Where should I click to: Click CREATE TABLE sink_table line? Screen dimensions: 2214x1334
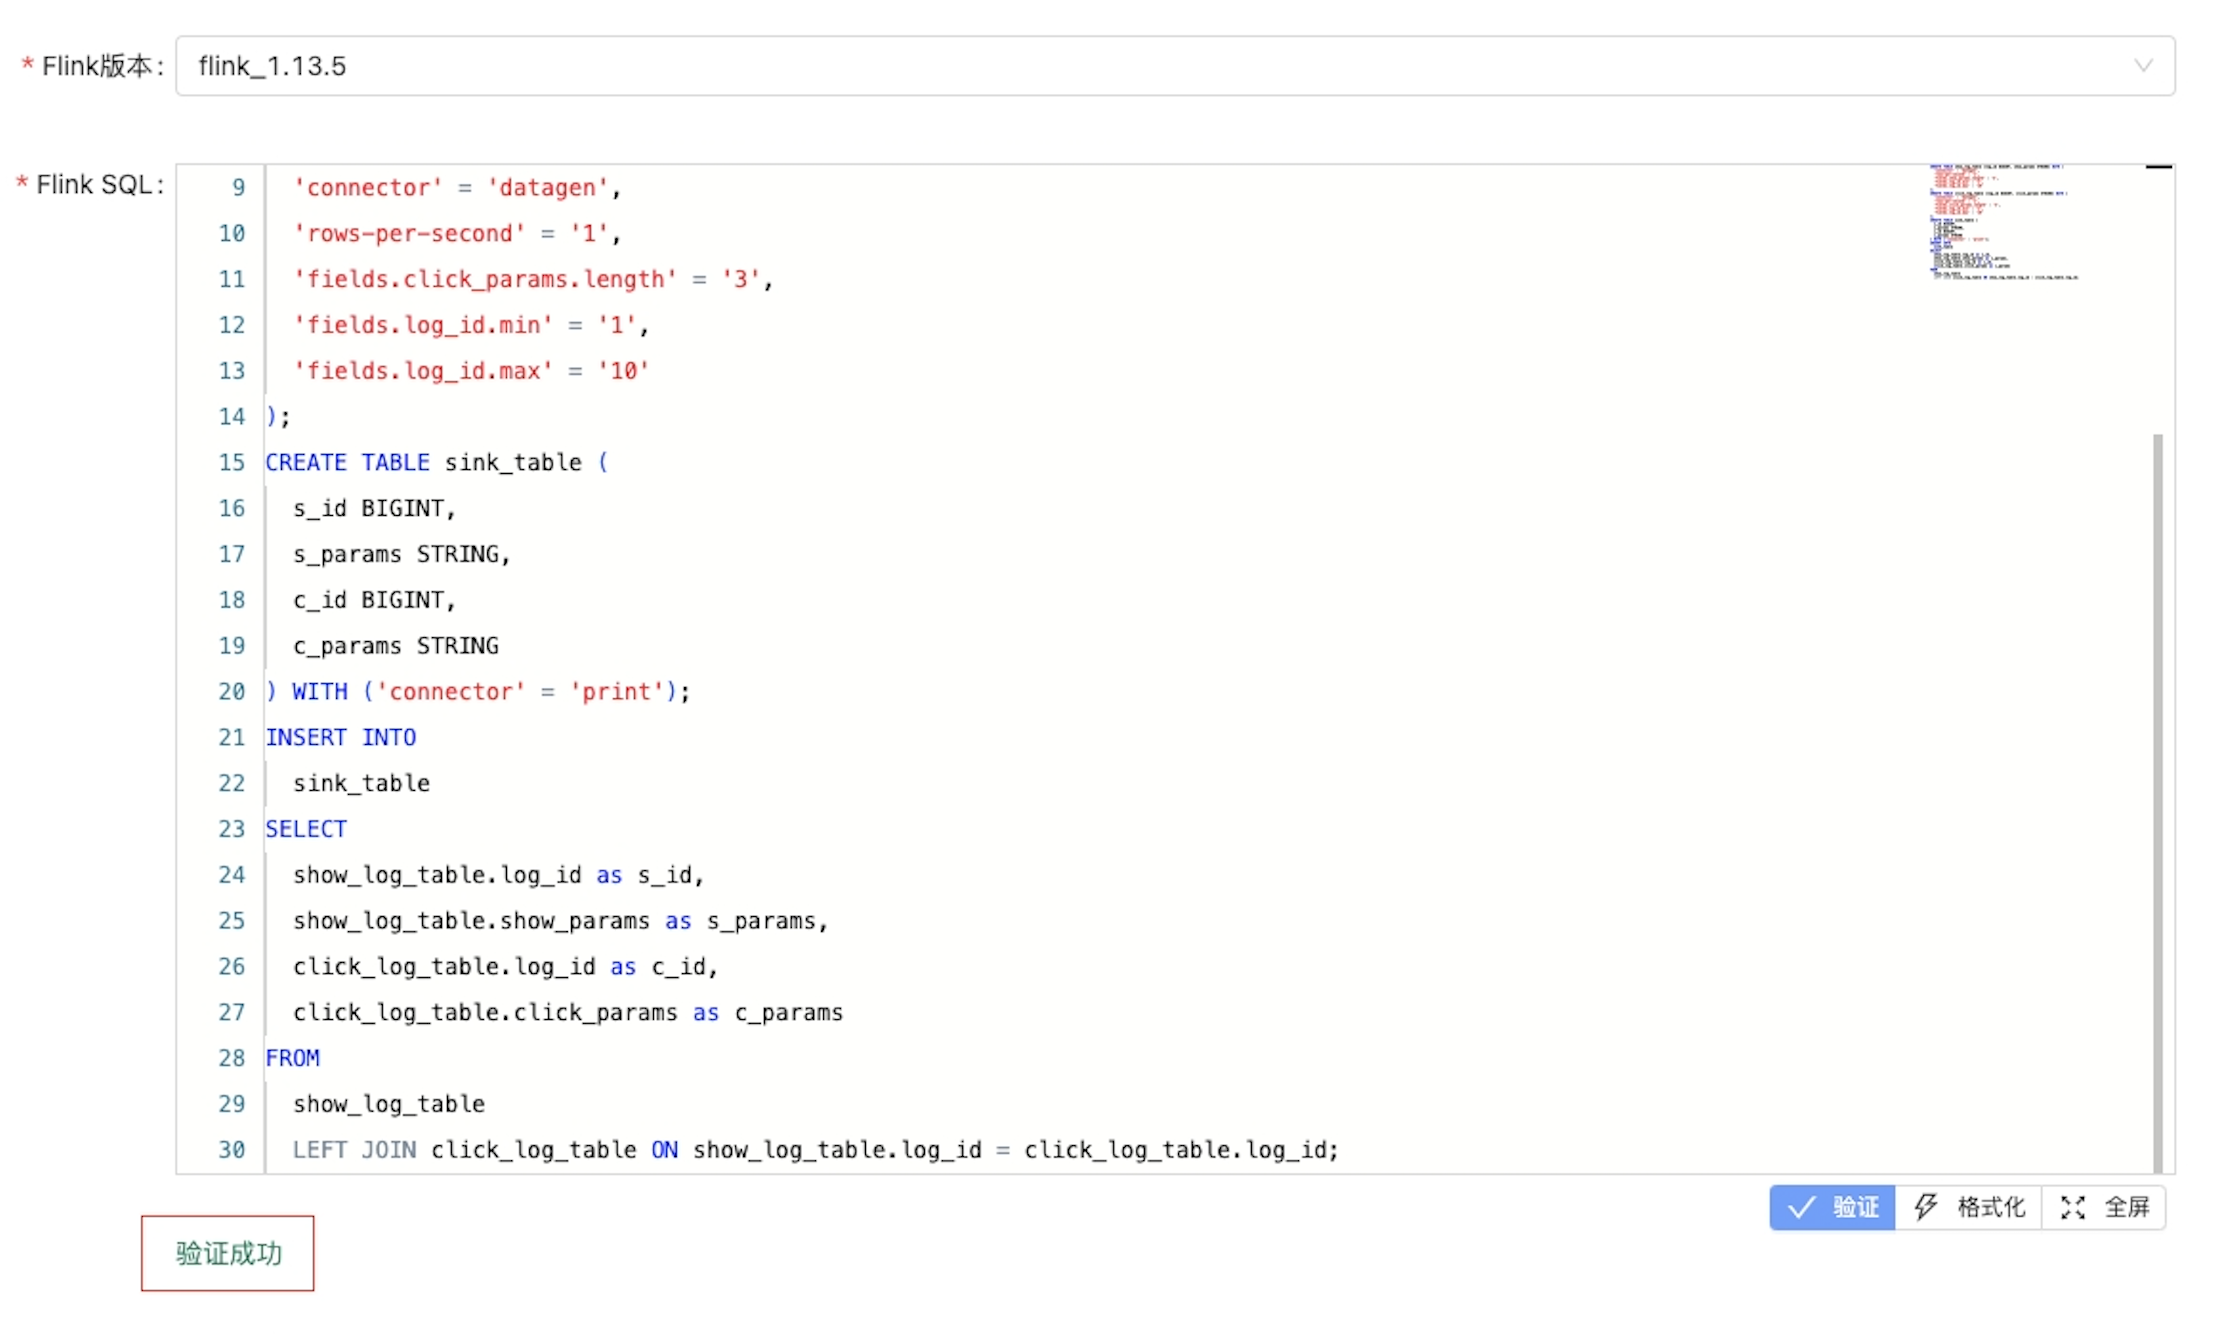pyautogui.click(x=436, y=462)
